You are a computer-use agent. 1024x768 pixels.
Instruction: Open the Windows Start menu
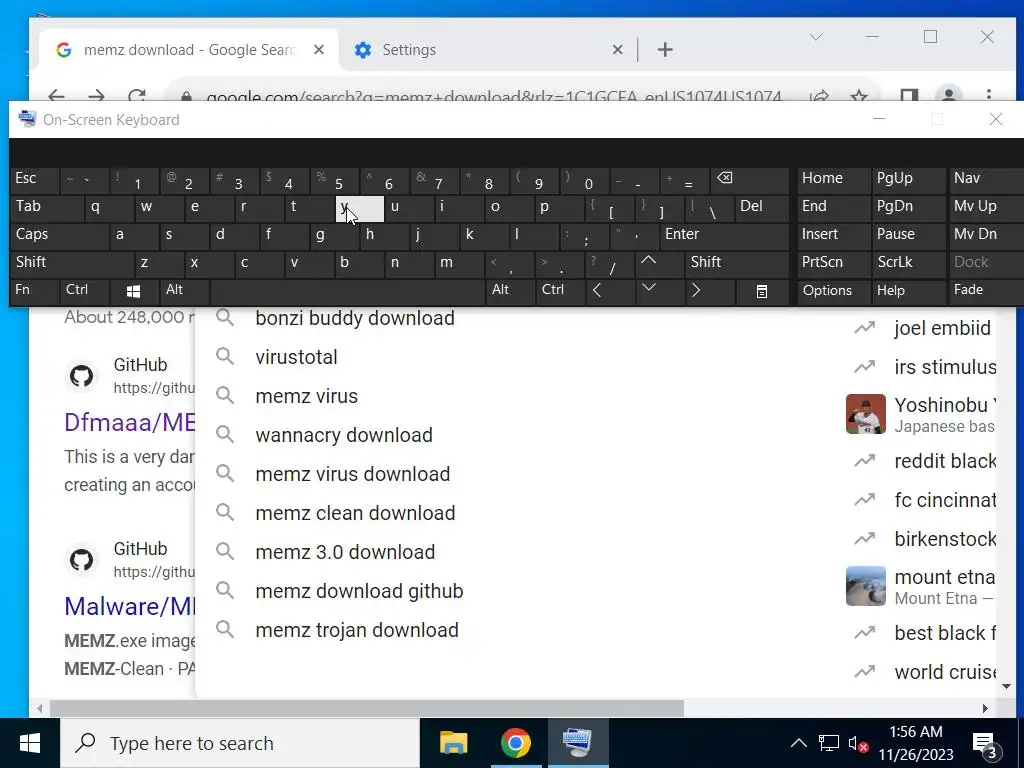click(x=30, y=743)
